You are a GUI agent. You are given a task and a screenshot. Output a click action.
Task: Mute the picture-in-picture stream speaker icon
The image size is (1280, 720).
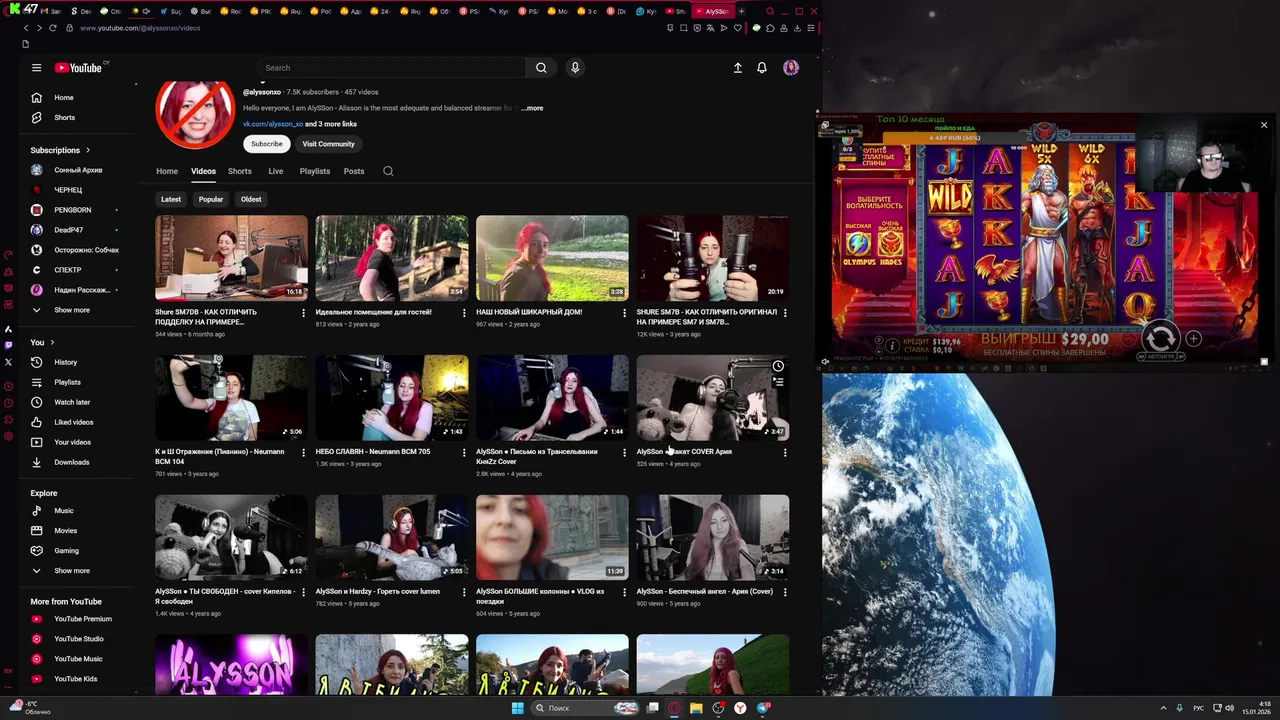826,362
